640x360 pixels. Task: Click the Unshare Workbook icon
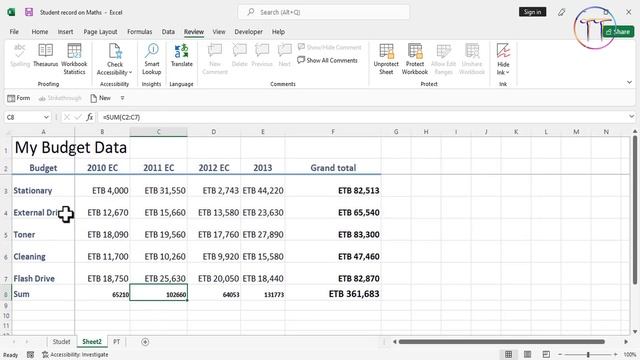pyautogui.click(x=472, y=59)
